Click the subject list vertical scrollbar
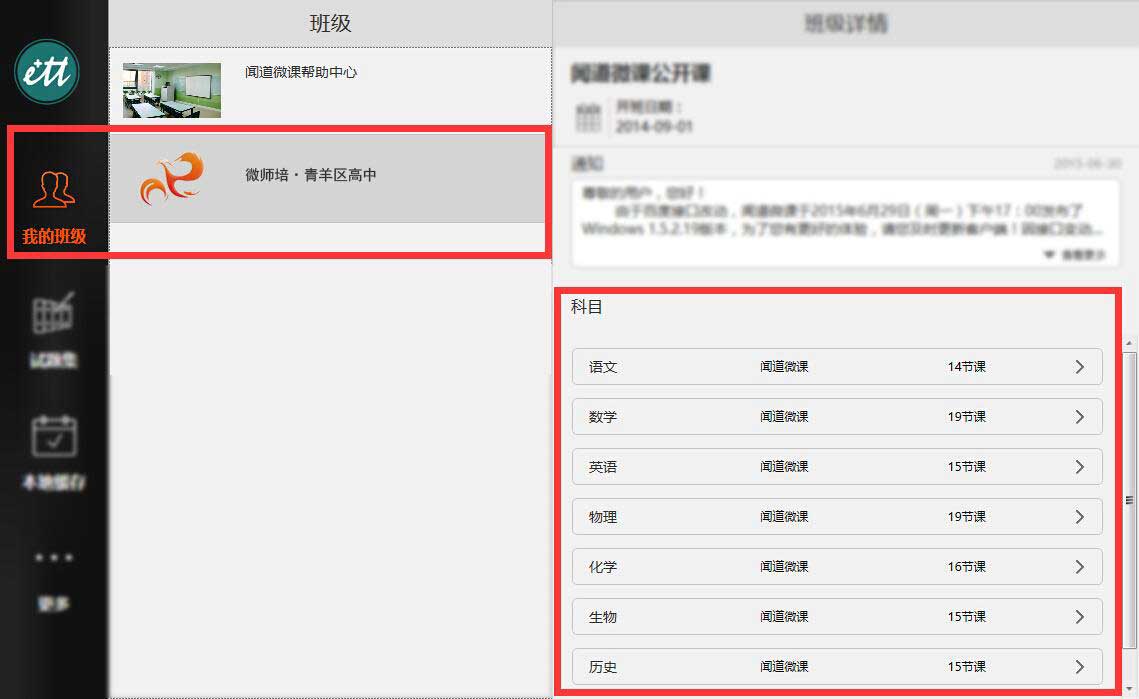 coord(1130,500)
